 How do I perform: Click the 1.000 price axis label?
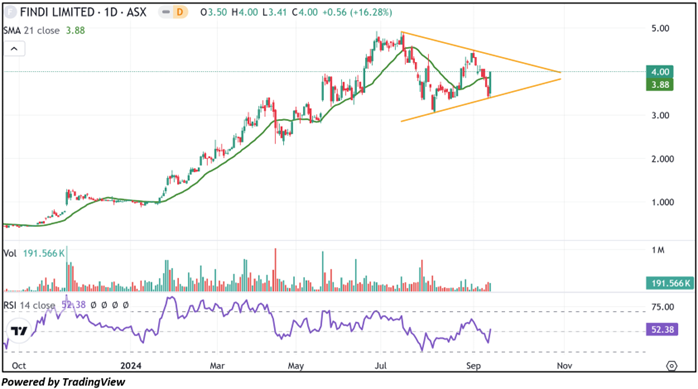pos(663,202)
